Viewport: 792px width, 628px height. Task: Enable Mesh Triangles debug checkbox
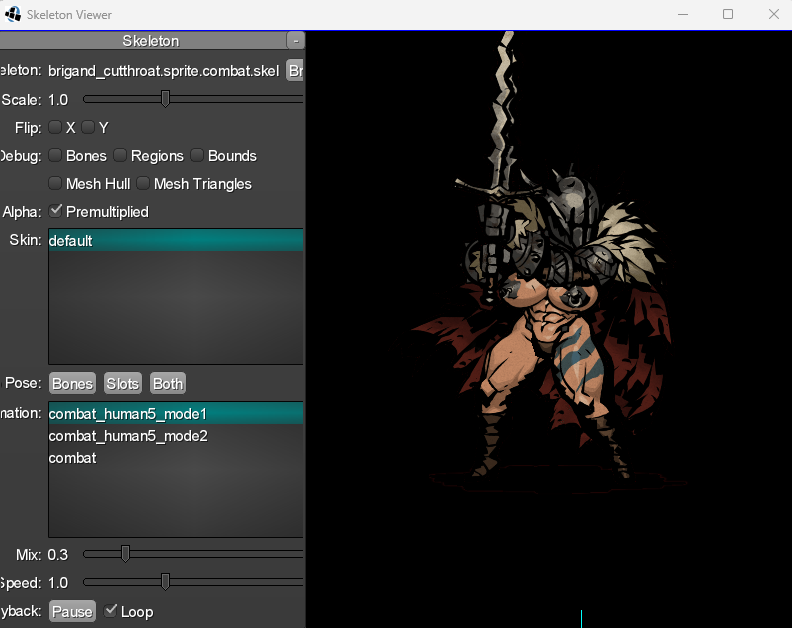coord(143,183)
